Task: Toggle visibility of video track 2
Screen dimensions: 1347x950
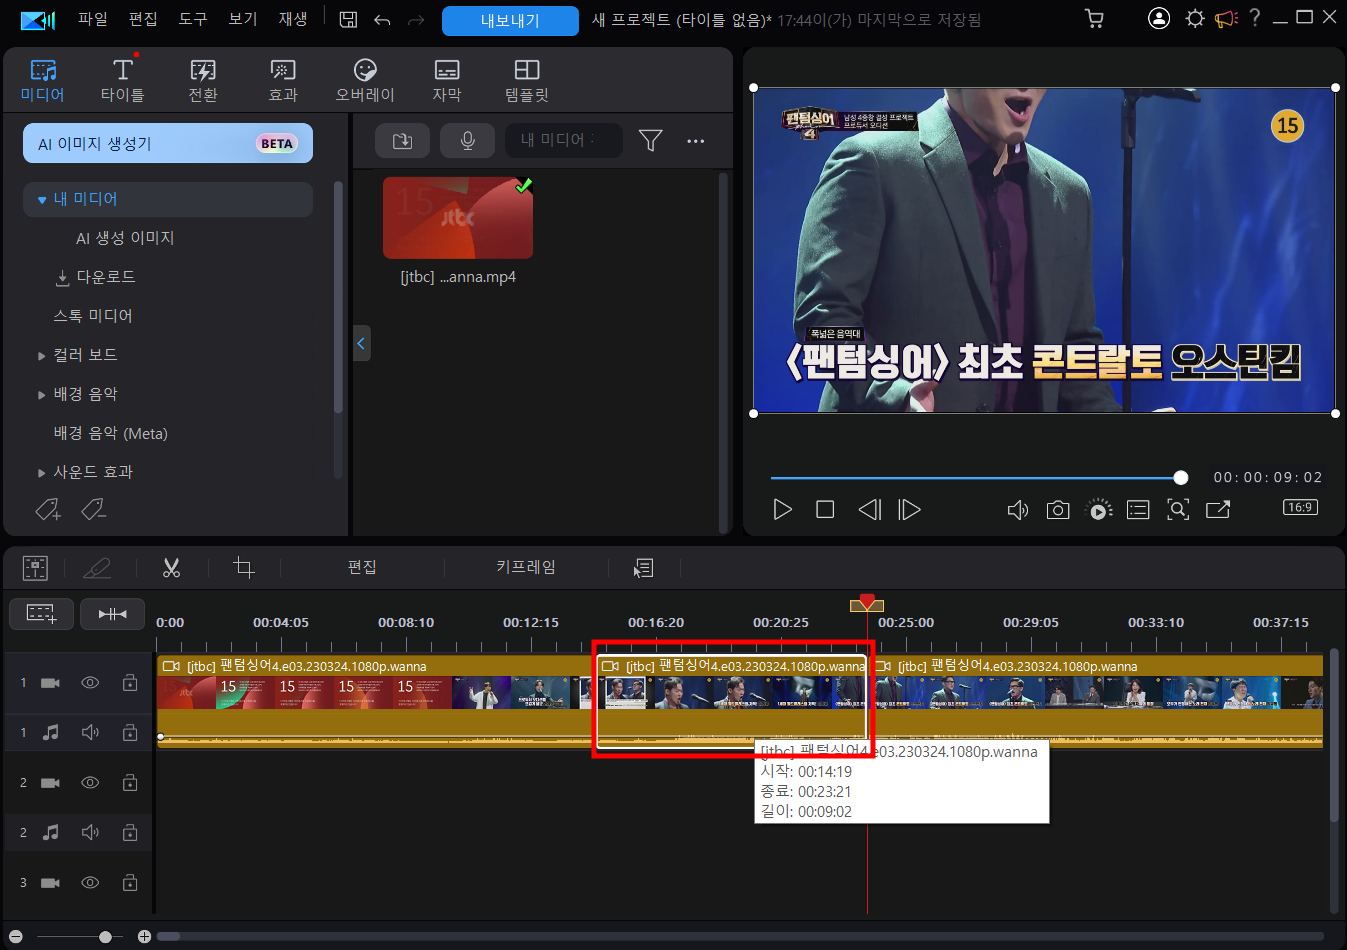Action: point(90,783)
